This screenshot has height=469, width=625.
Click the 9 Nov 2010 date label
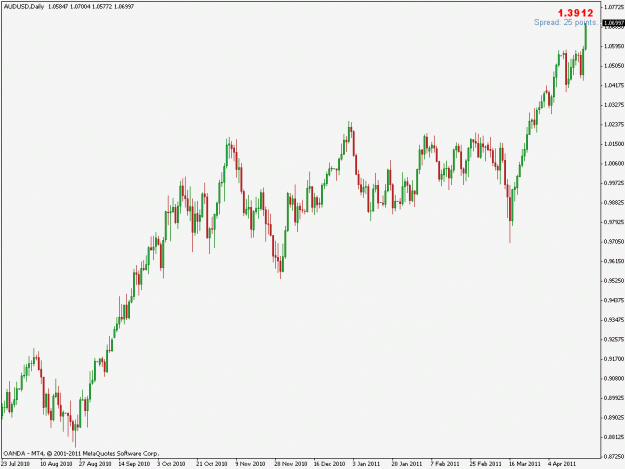click(250, 464)
